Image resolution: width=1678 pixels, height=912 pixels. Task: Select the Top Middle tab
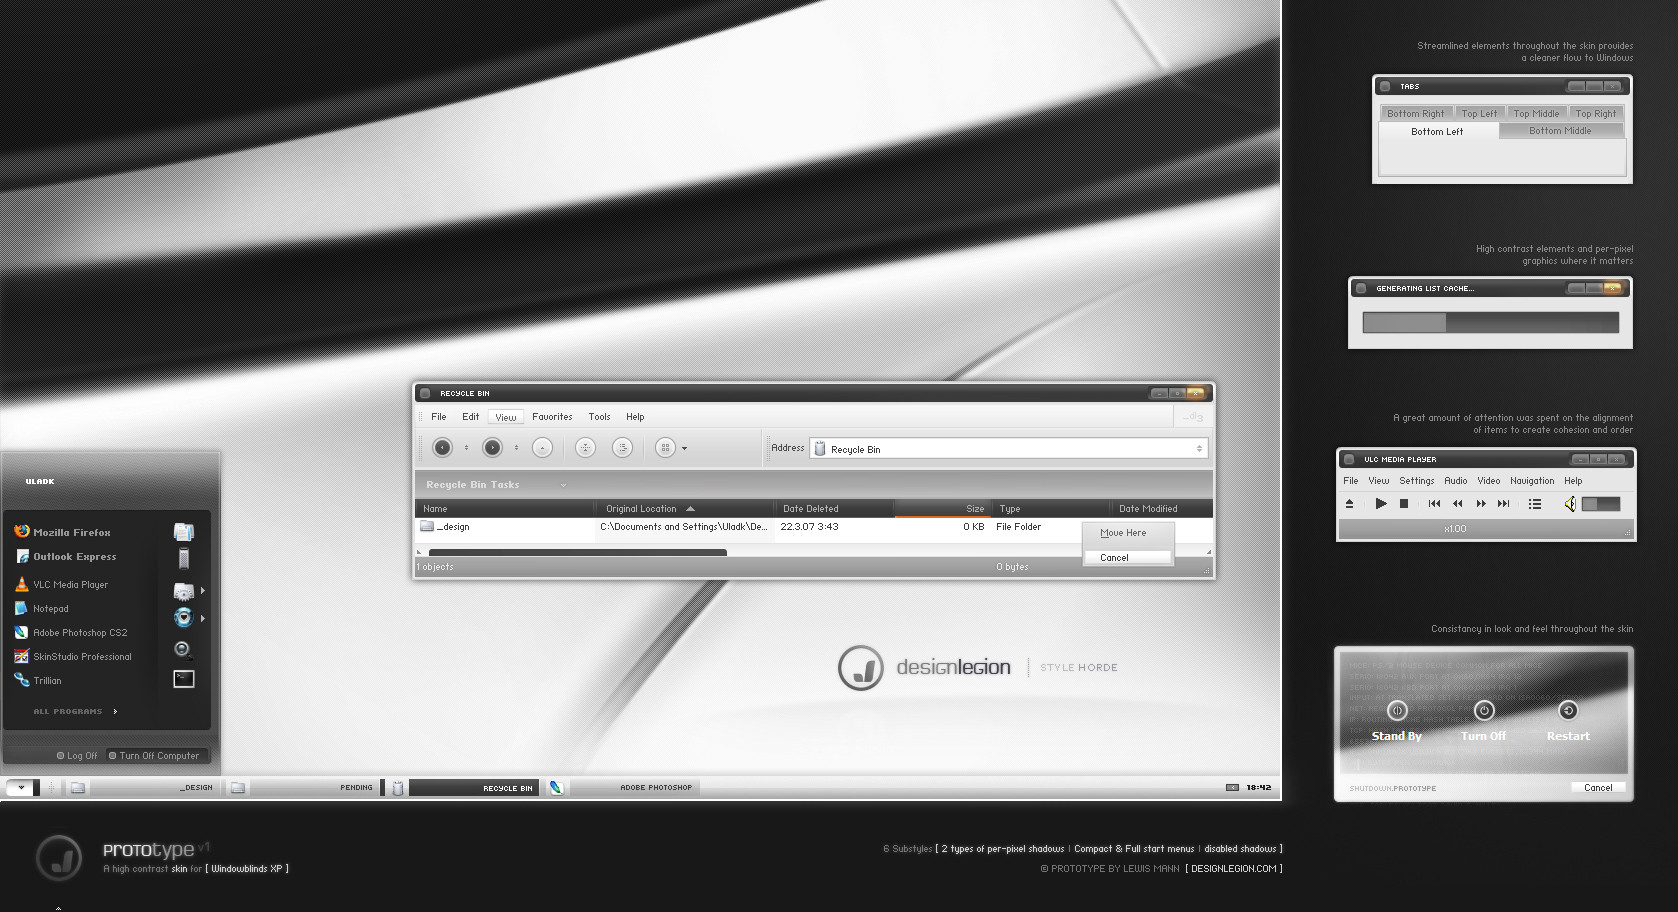[1536, 114]
